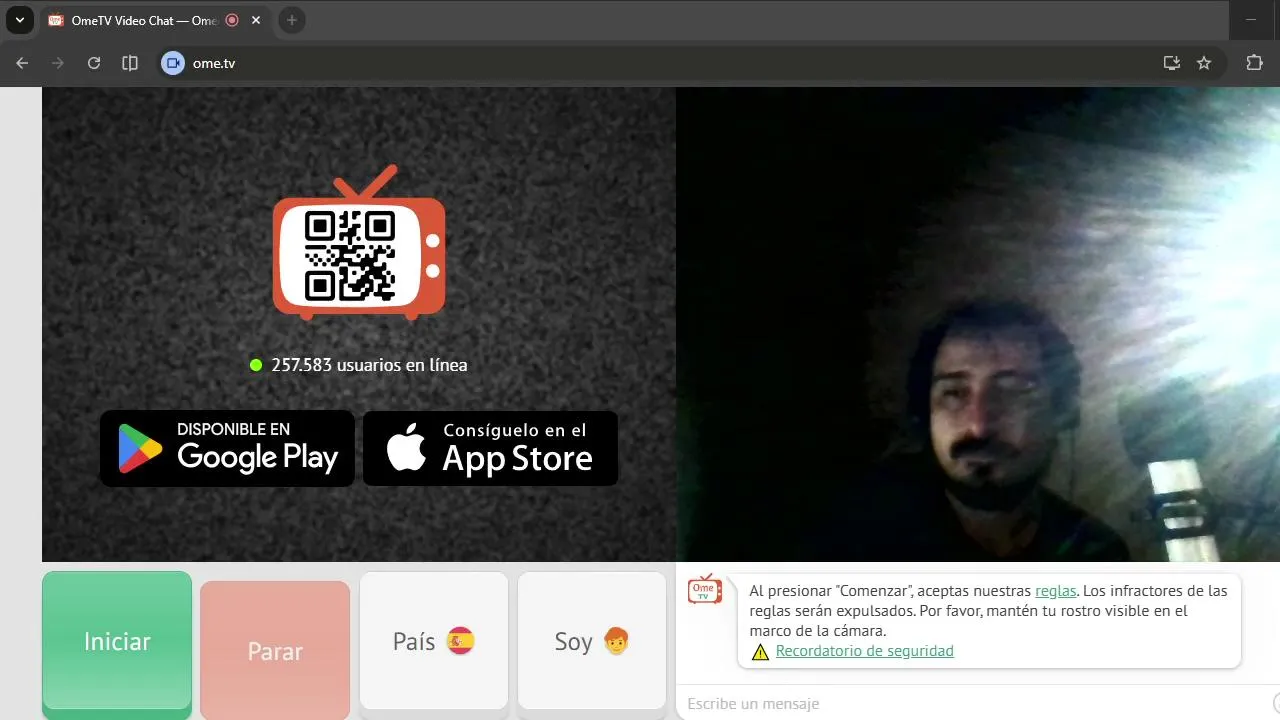Open the País country selector
Image resolution: width=1280 pixels, height=720 pixels.
click(434, 642)
